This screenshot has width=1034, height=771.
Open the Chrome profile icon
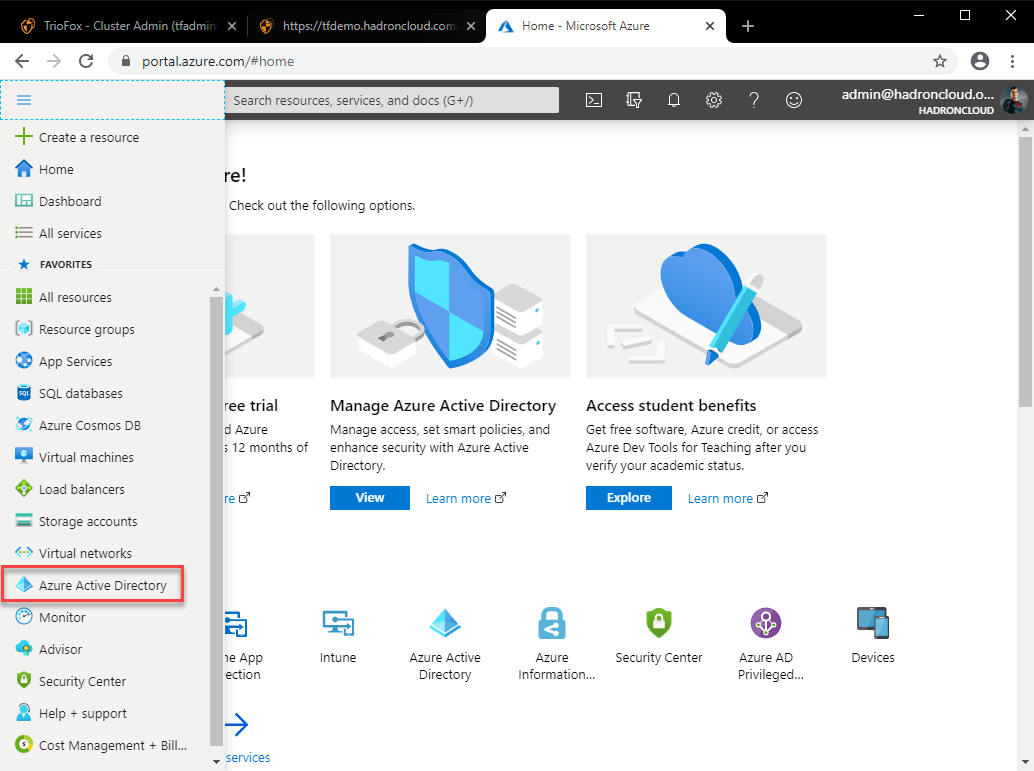tap(980, 61)
